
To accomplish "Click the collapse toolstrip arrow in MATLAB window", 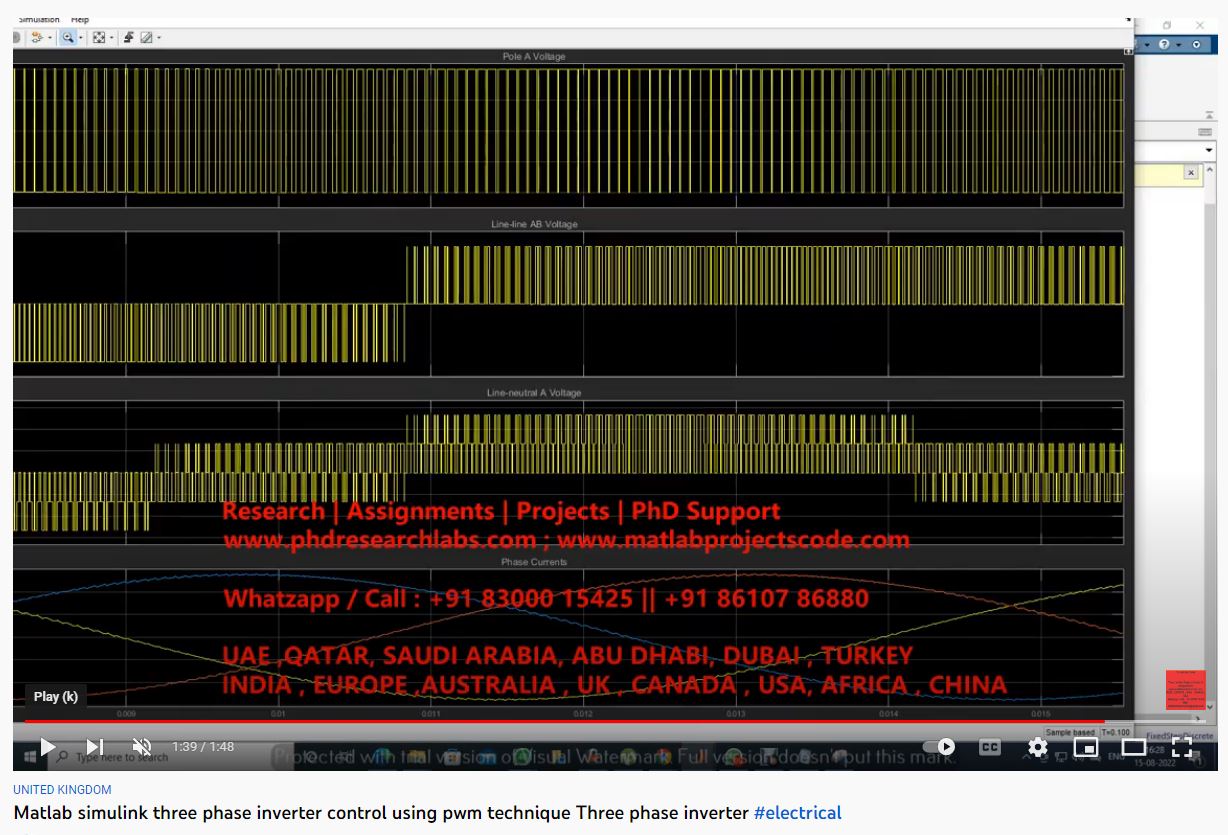I will coord(1209,115).
